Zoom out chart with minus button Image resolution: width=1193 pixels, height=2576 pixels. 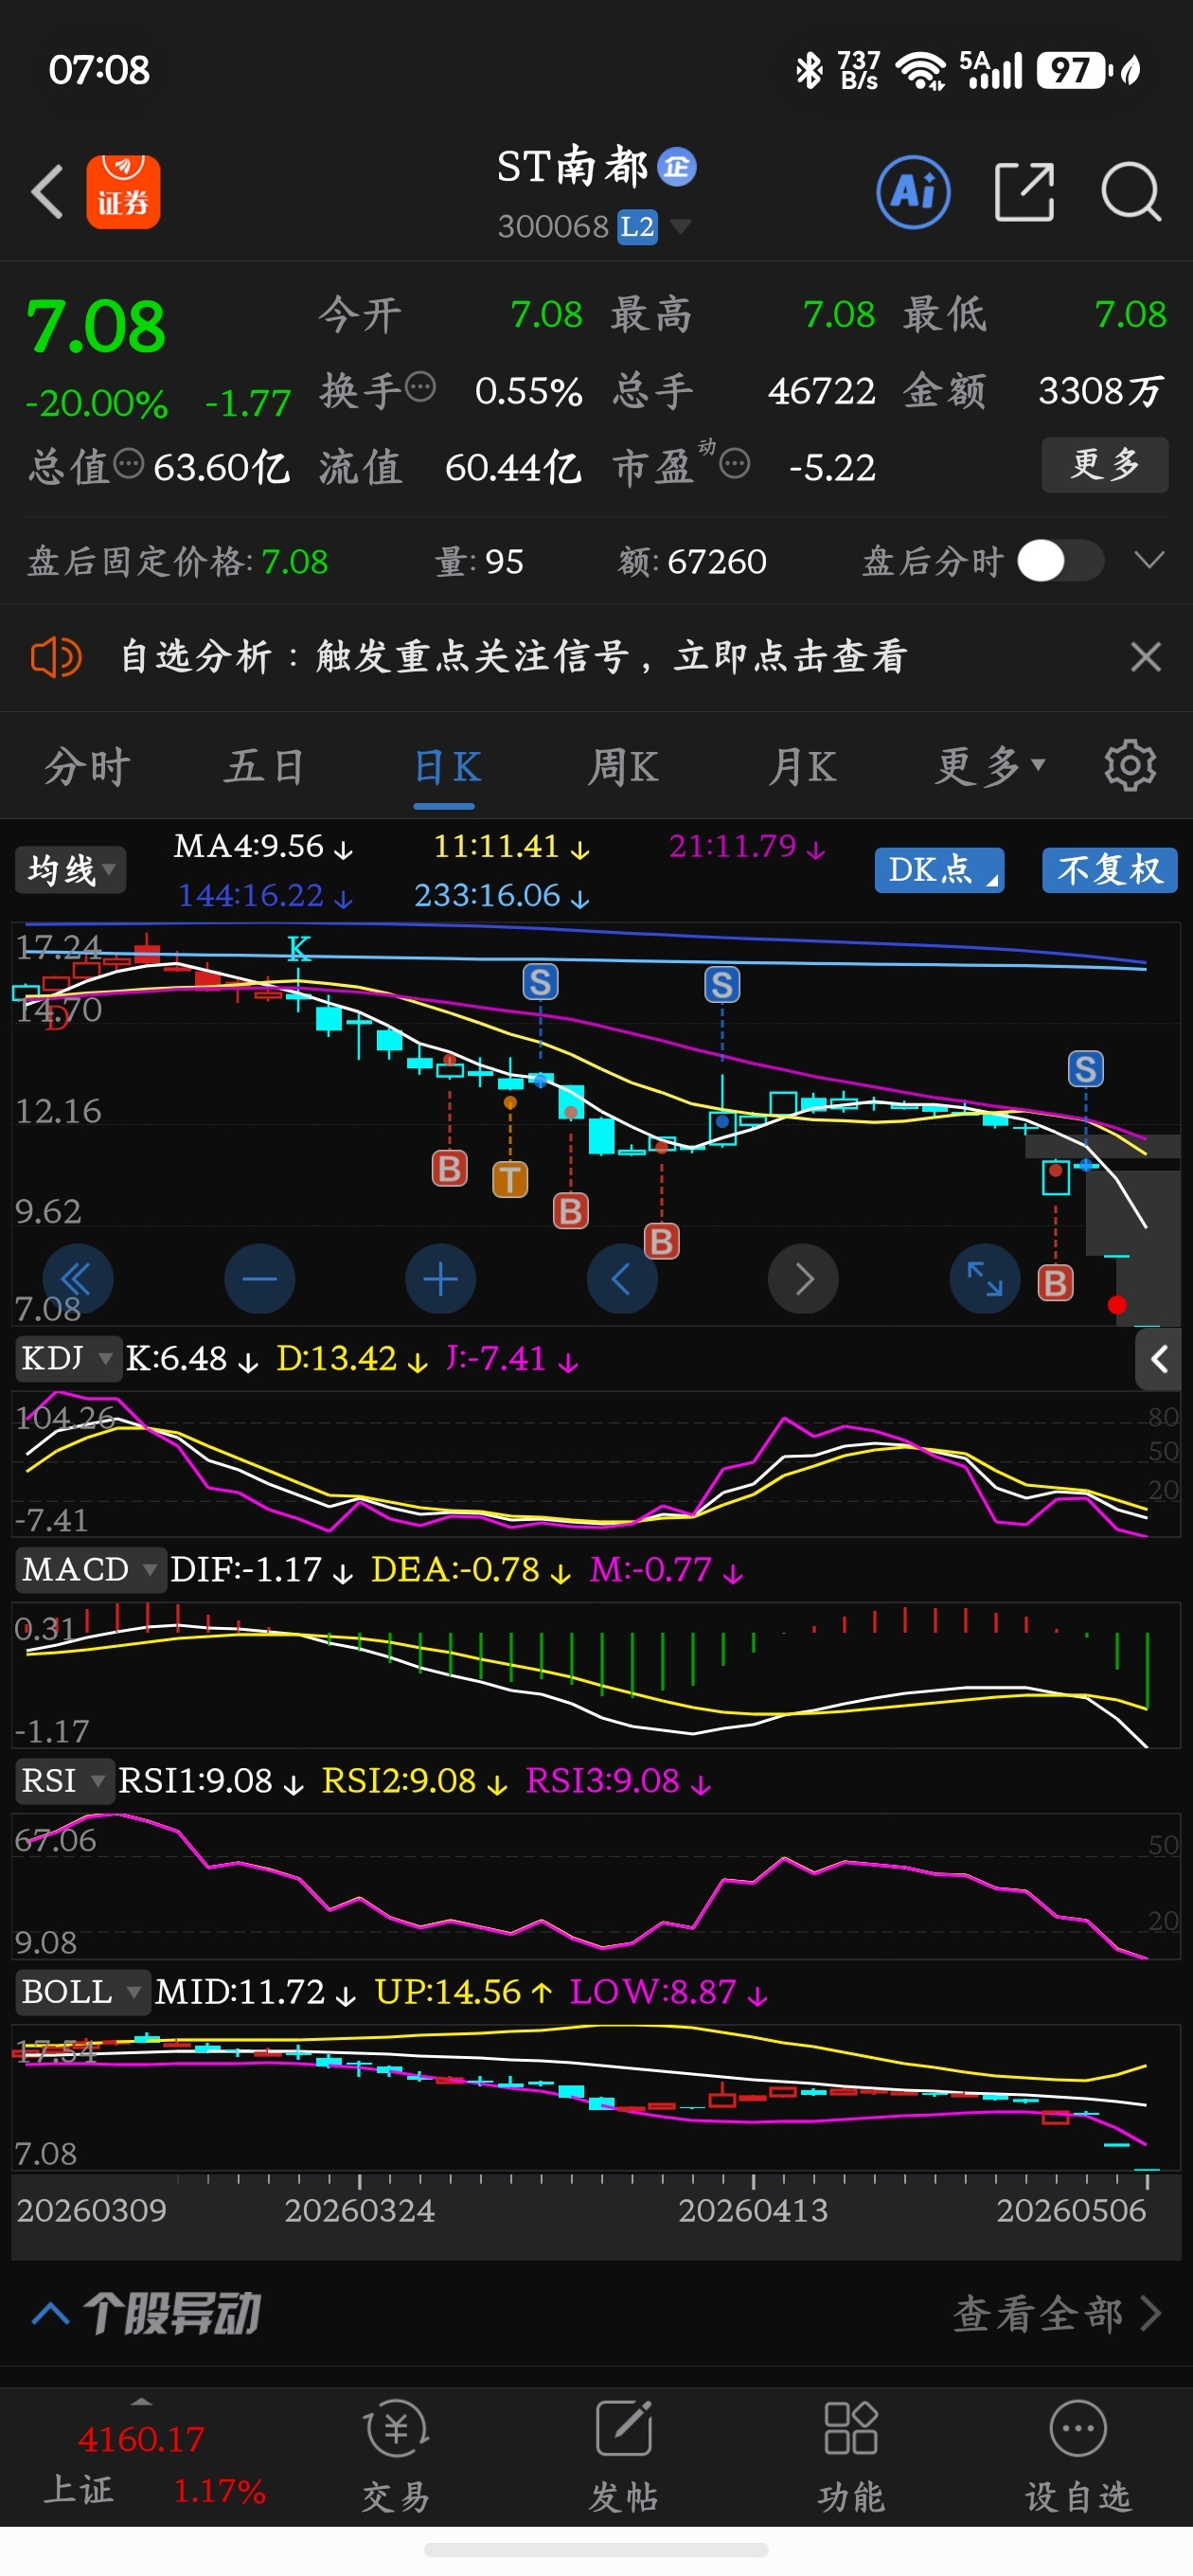(x=260, y=1279)
